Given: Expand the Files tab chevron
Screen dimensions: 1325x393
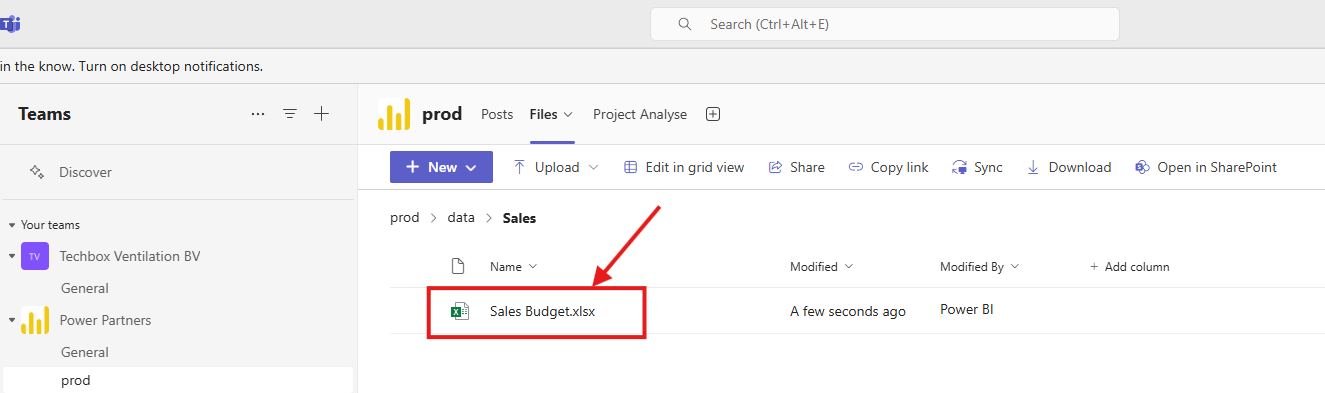Looking at the screenshot, I should [x=569, y=115].
